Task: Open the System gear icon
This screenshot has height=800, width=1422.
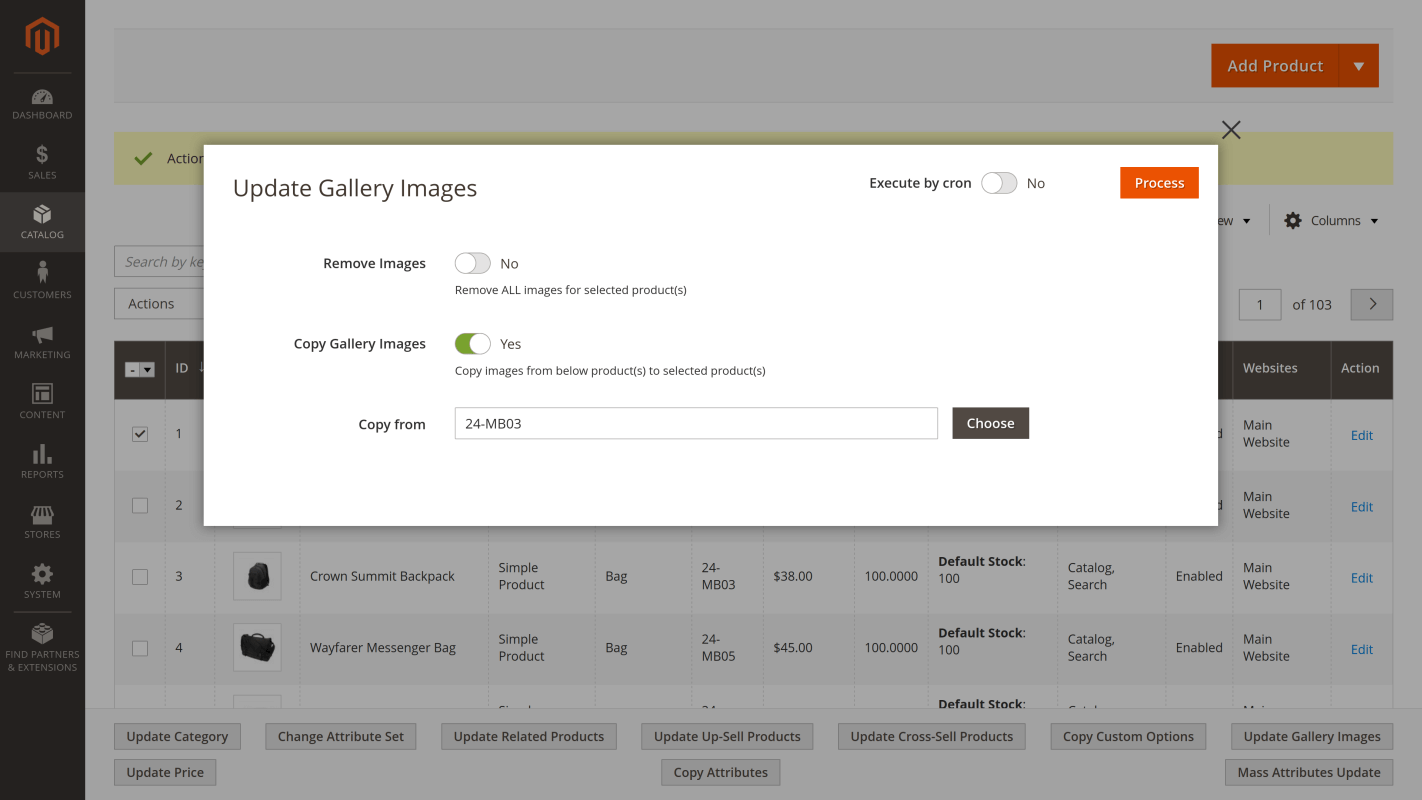Action: (x=42, y=574)
